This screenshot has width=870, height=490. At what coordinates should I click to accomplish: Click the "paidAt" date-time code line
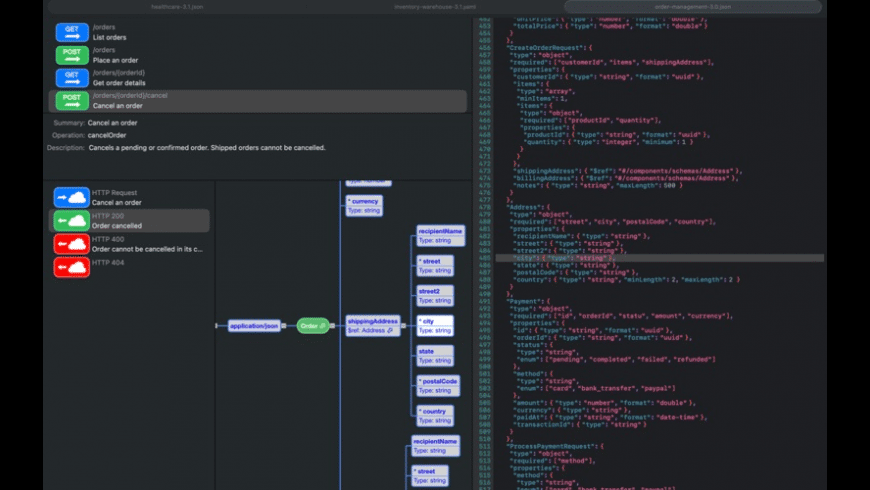(x=610, y=417)
